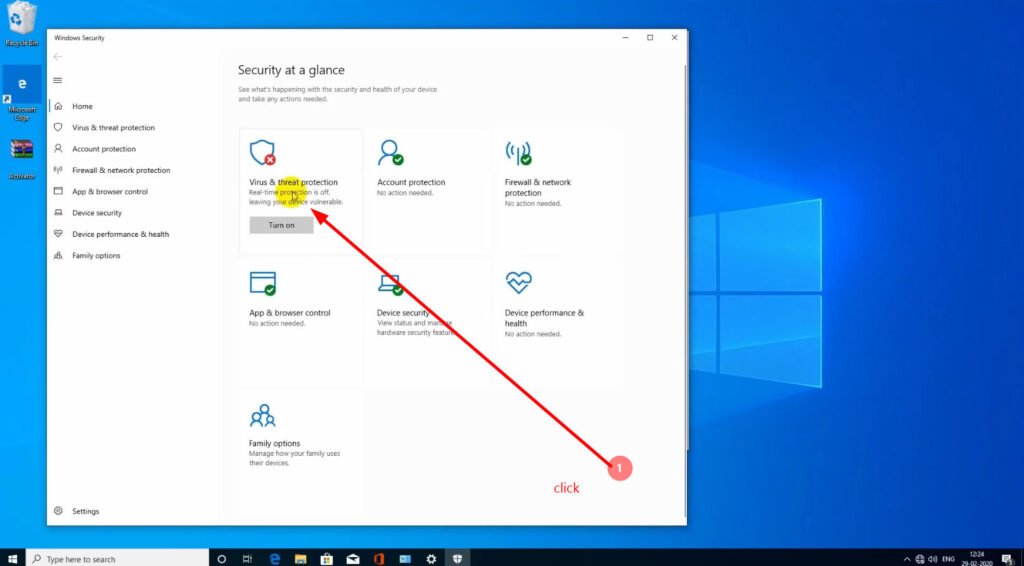
Task: Open the Virus & threat protection shield icon tile
Action: (263, 152)
